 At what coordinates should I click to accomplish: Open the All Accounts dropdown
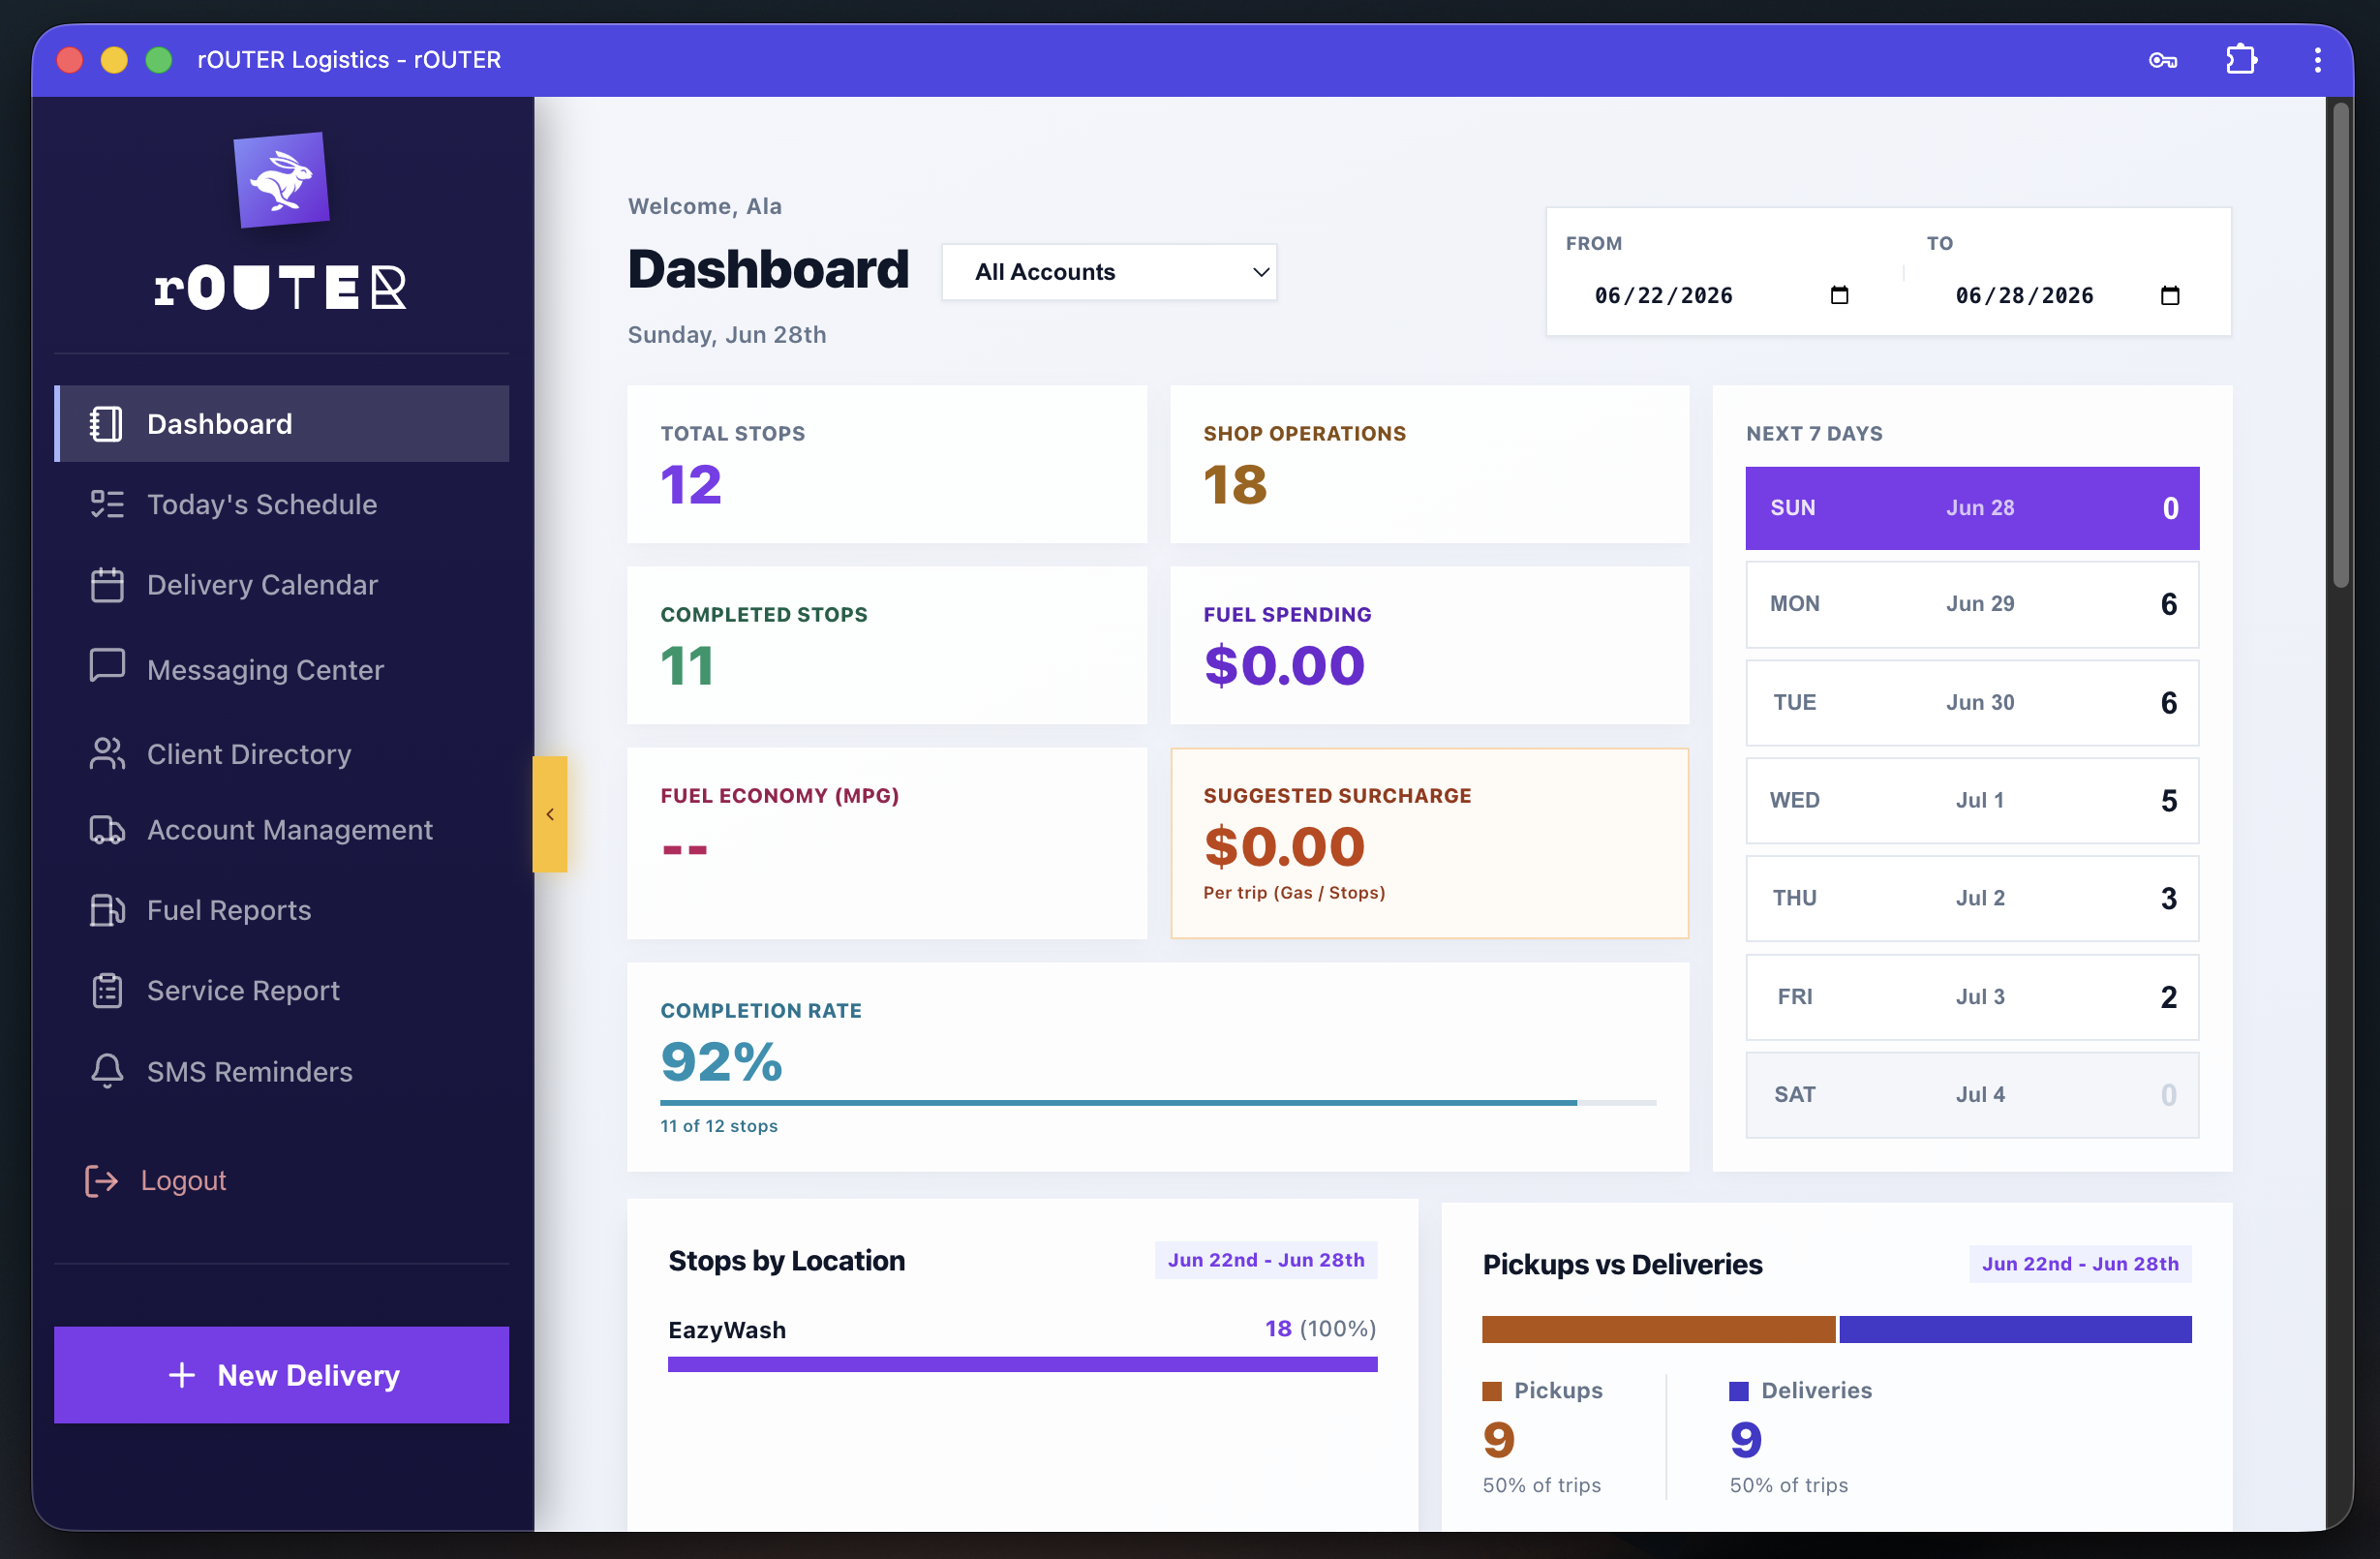[x=1109, y=272]
